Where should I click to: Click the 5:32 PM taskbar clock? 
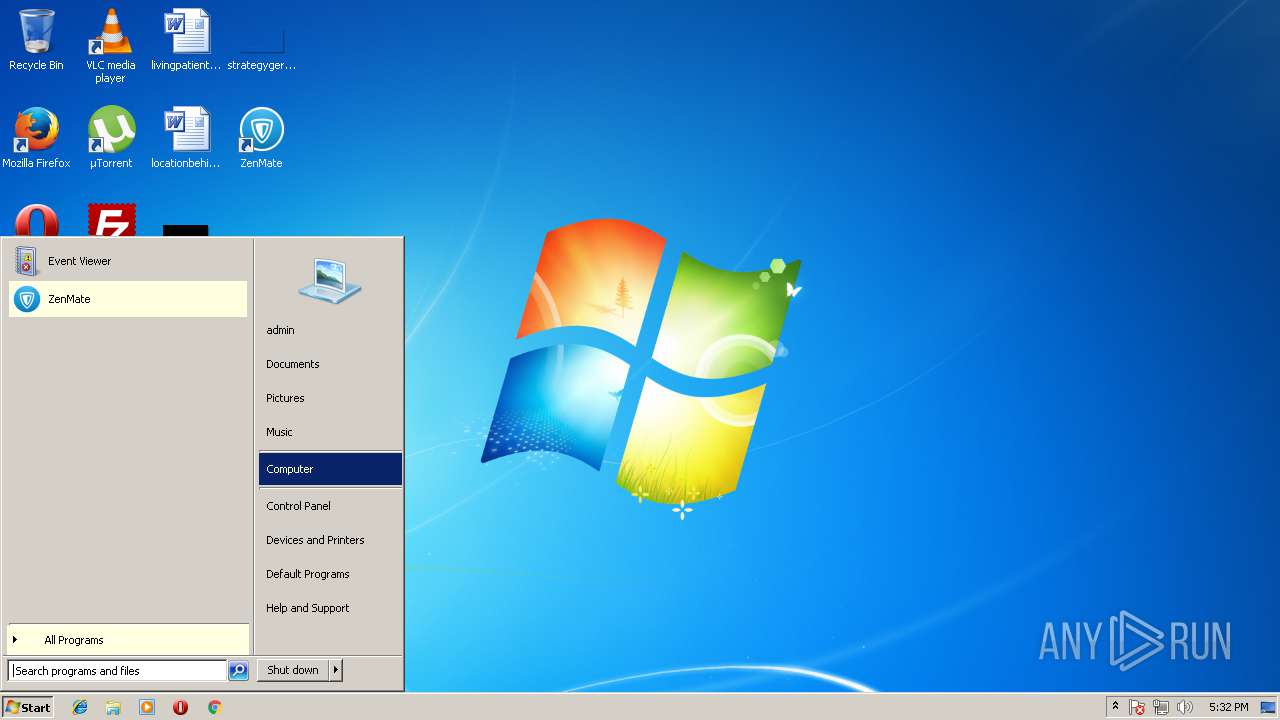[x=1228, y=707]
